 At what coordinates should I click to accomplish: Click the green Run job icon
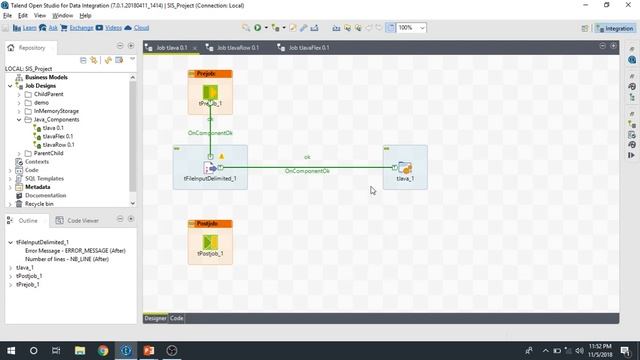(x=258, y=28)
